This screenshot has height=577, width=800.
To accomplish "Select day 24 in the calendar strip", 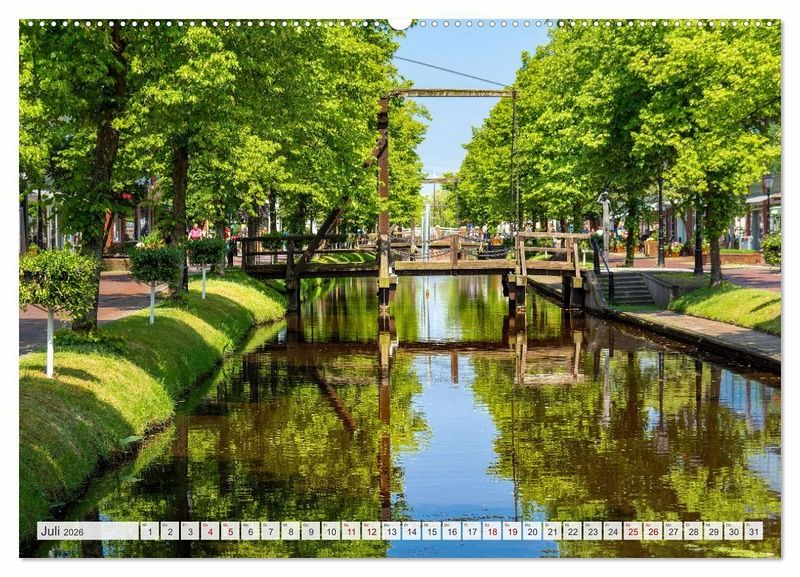I will click(613, 531).
